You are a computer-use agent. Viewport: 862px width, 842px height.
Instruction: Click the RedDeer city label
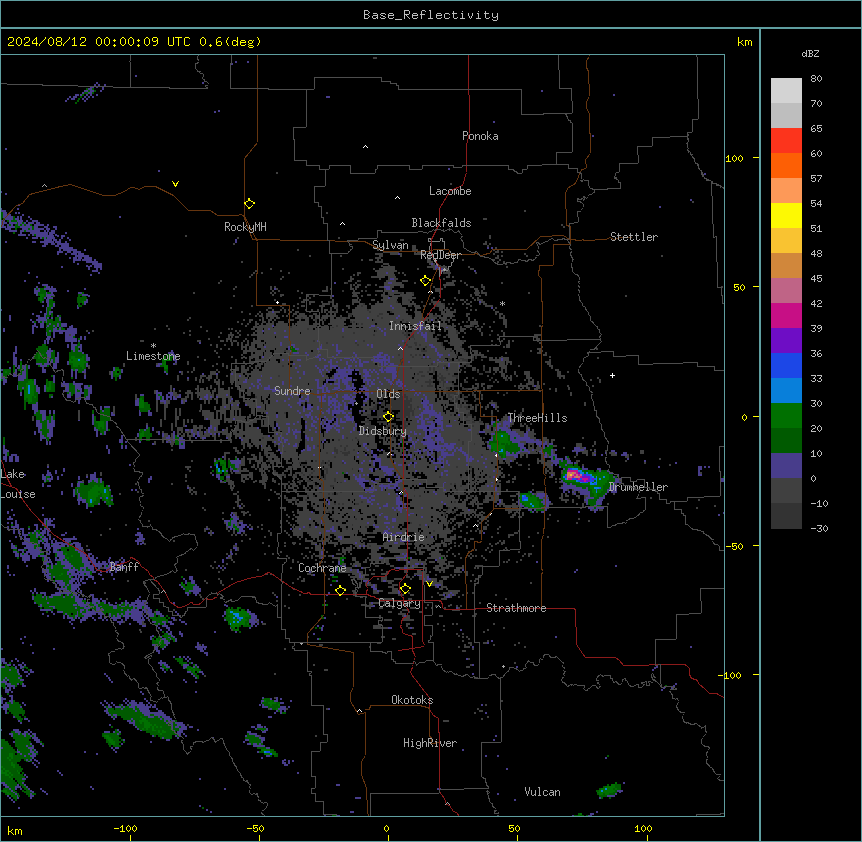pos(441,255)
